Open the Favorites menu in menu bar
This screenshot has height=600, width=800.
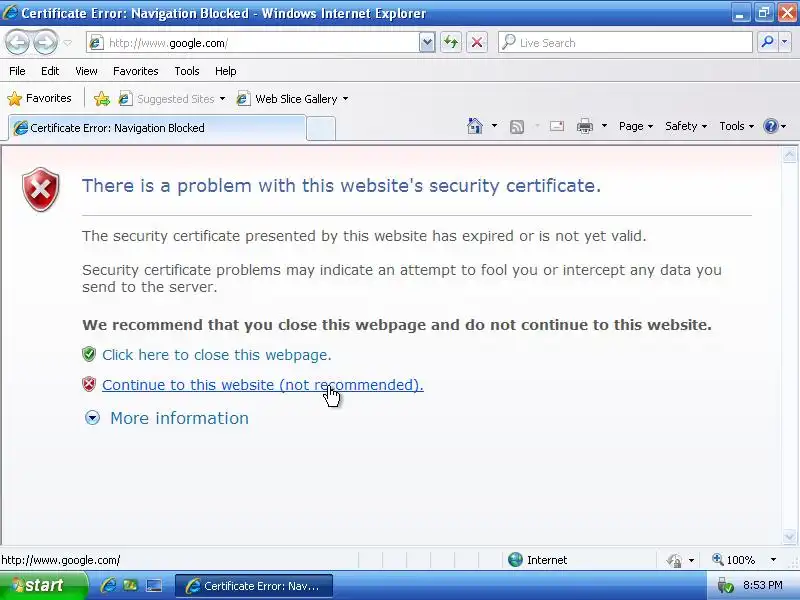point(136,71)
